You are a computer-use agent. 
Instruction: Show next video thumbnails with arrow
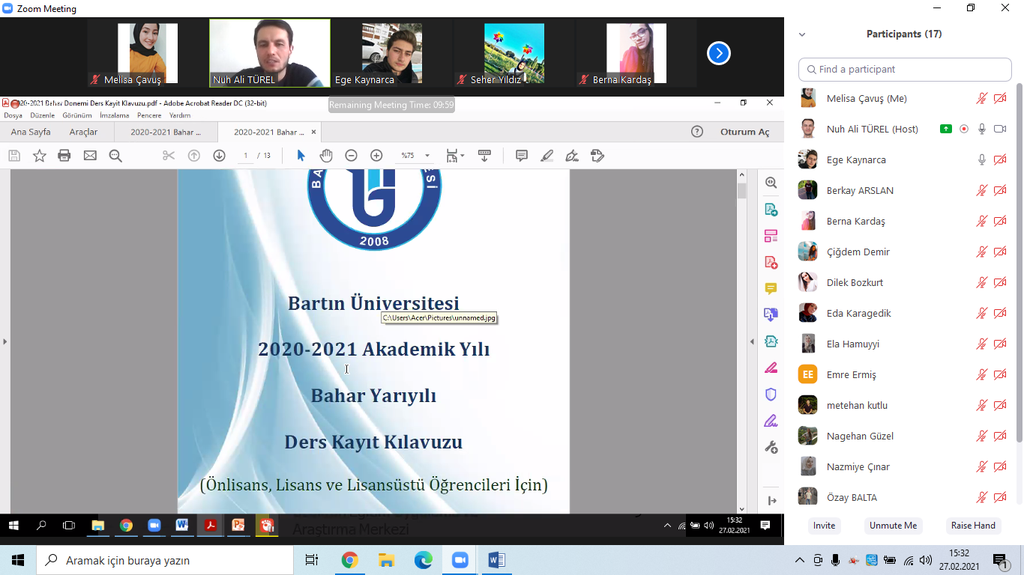[718, 53]
